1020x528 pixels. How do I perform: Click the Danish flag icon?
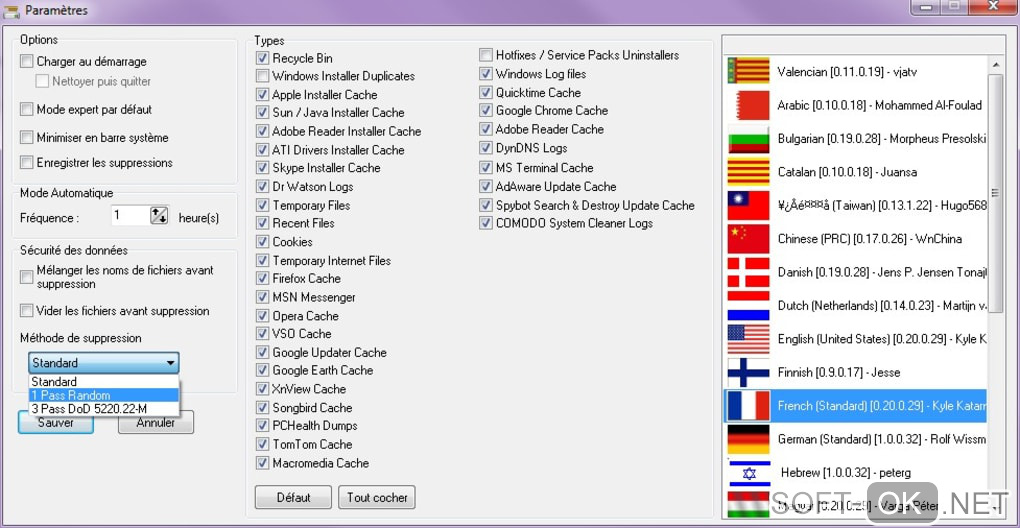point(748,272)
